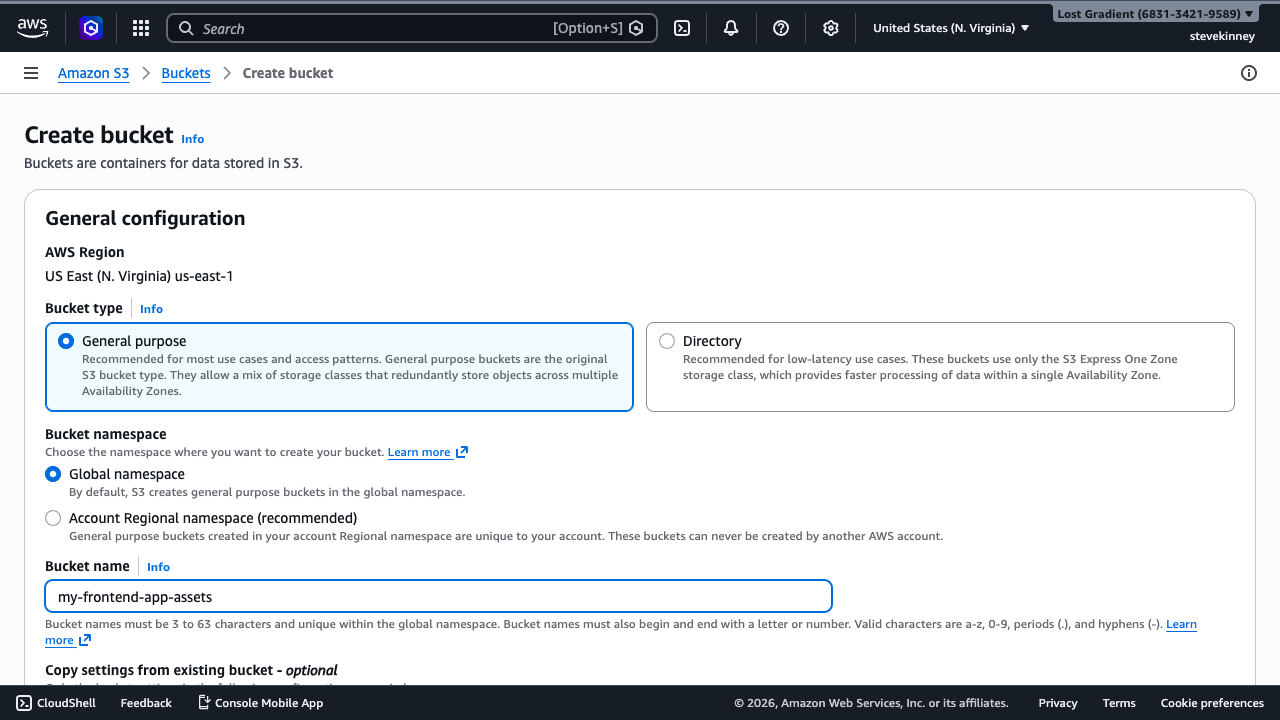This screenshot has height=720, width=1280.
Task: Open the purple hexagon console icon
Action: 92,28
